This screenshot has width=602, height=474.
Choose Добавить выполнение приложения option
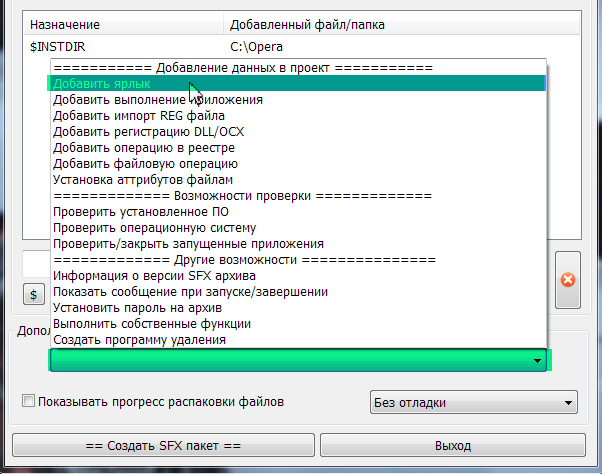click(157, 100)
